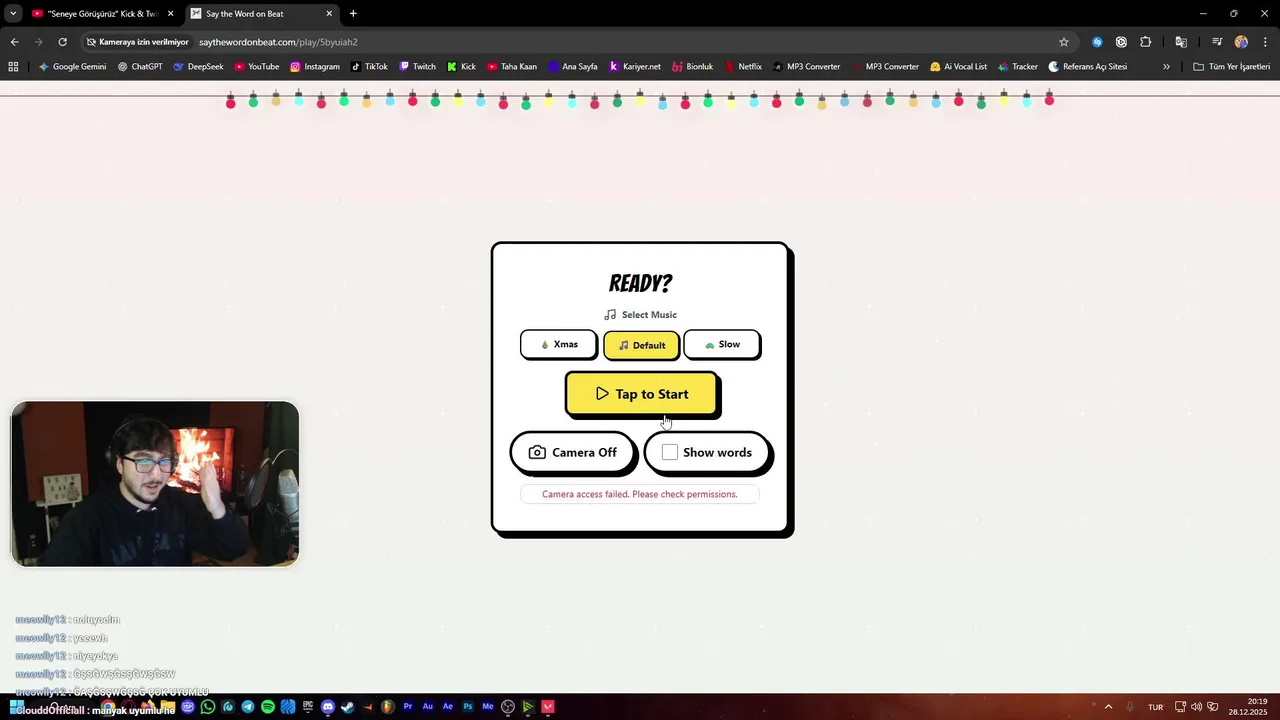Open Ana Sayfa bookmark
Viewport: 1280px width, 720px height.
(572, 67)
